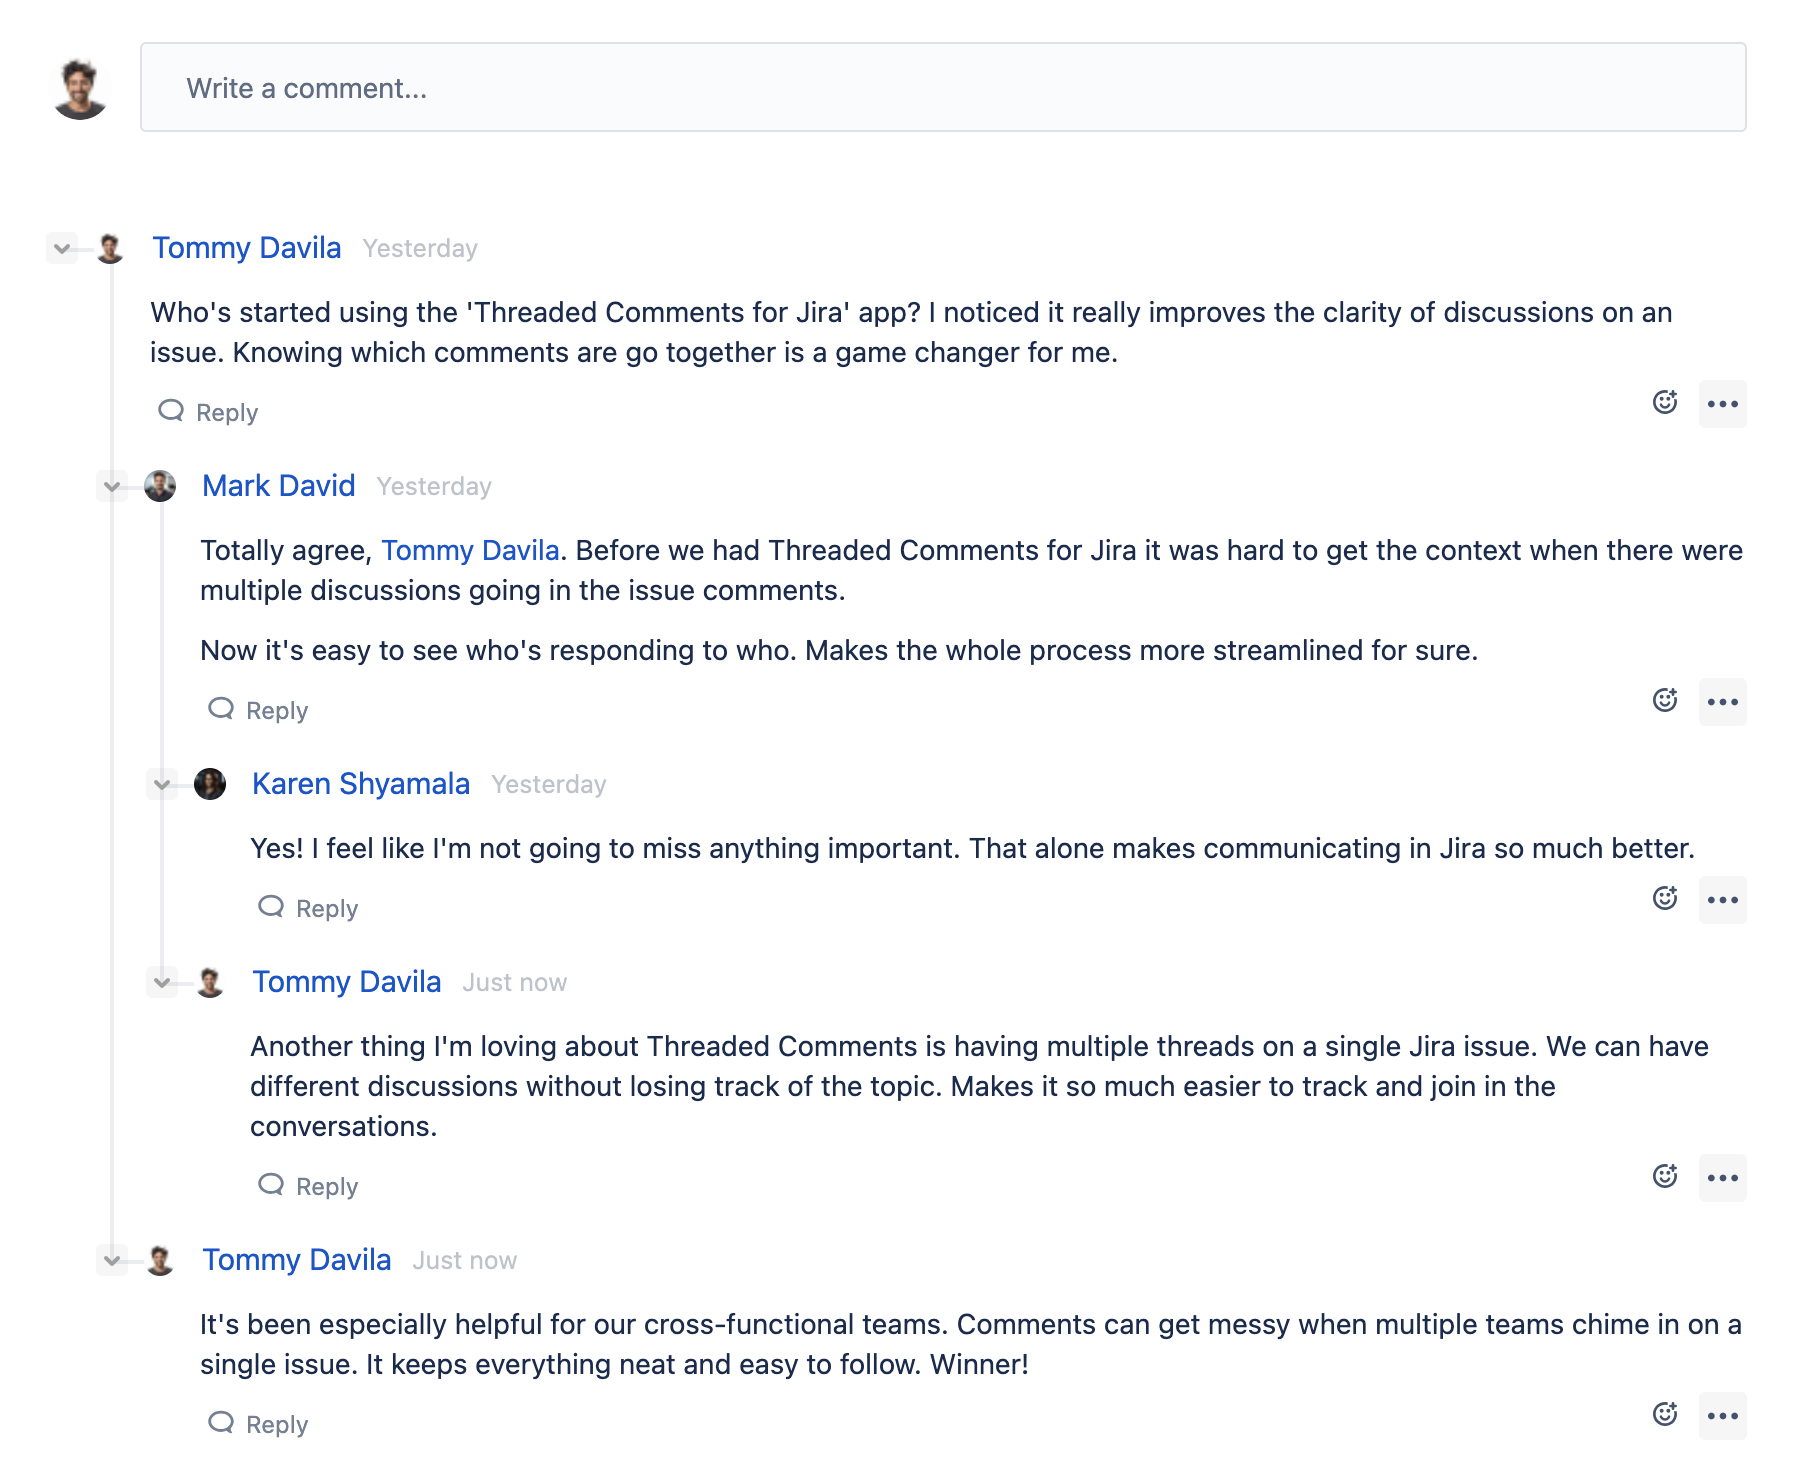Collapse Tommy Davila's top-level comment thread
This screenshot has height=1470, width=1800.
point(62,248)
